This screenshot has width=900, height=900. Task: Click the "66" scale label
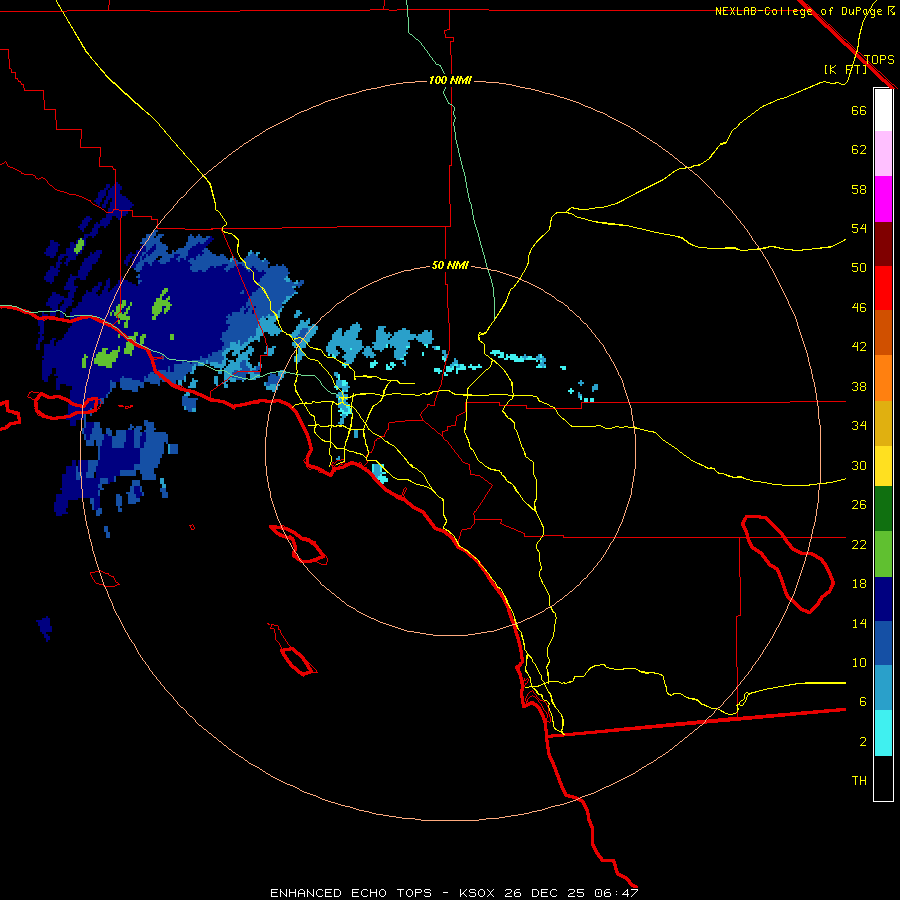[x=859, y=110]
